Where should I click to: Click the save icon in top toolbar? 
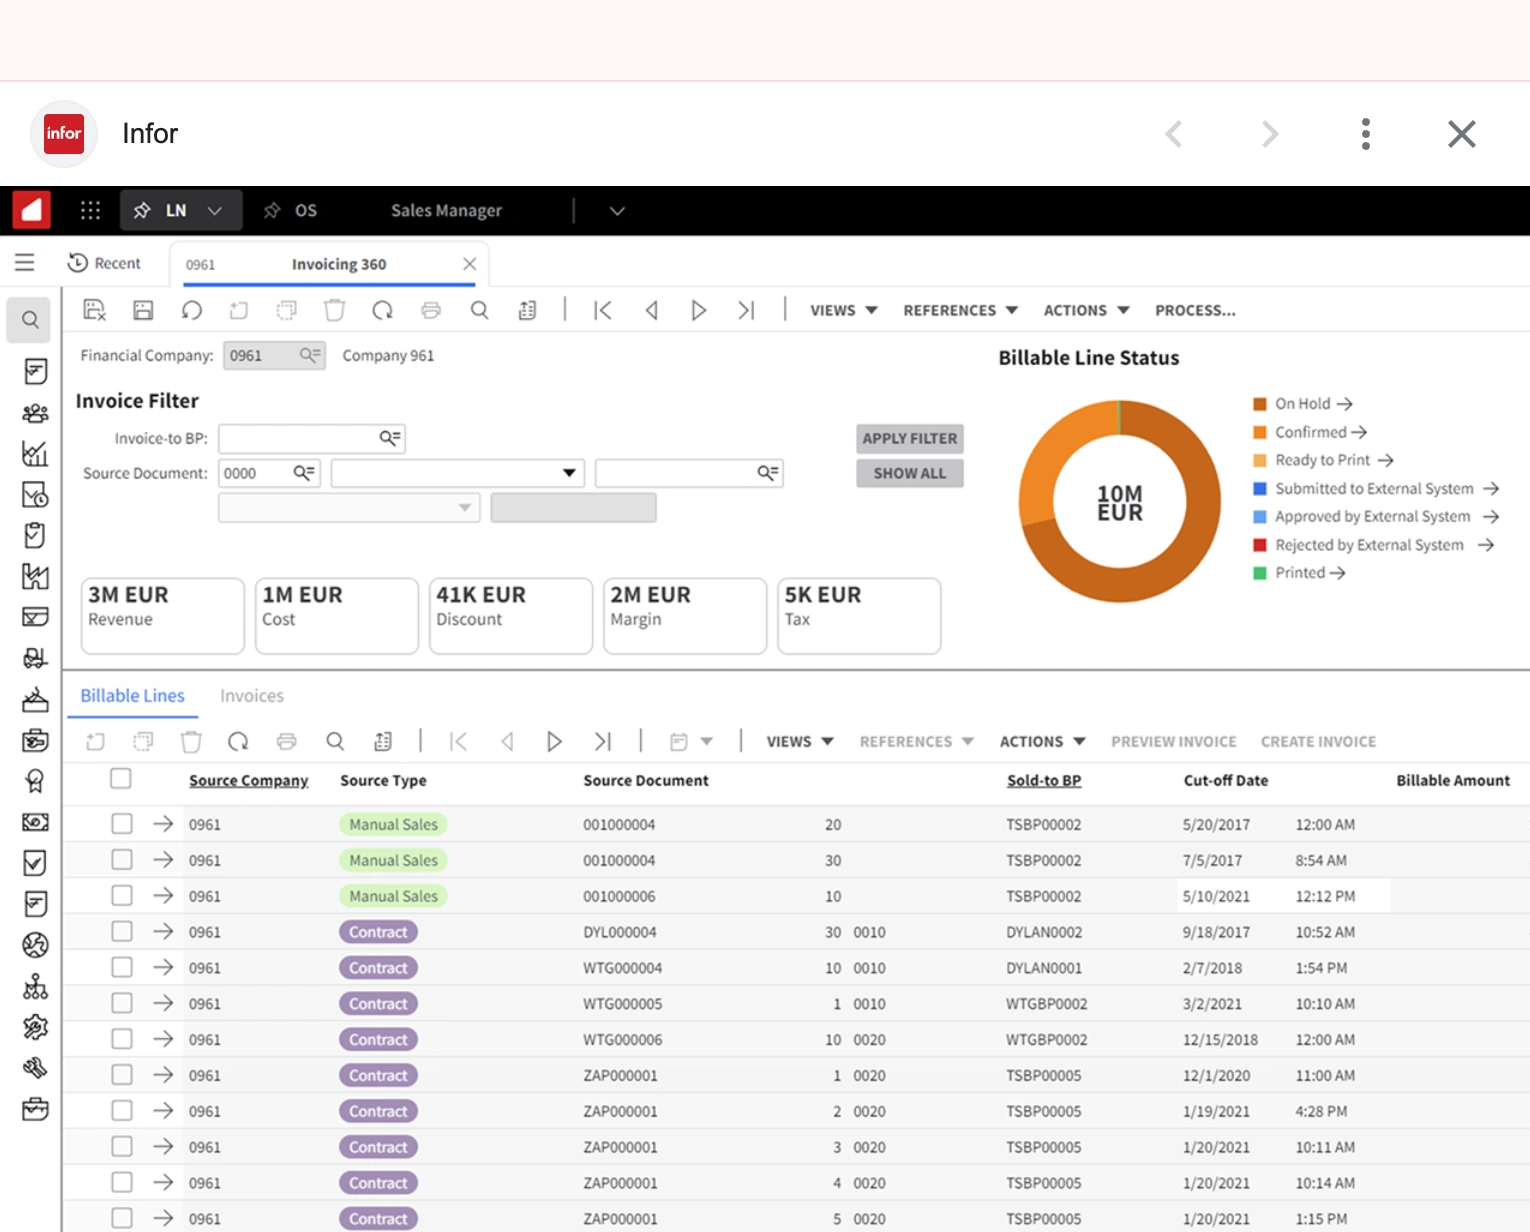143,310
